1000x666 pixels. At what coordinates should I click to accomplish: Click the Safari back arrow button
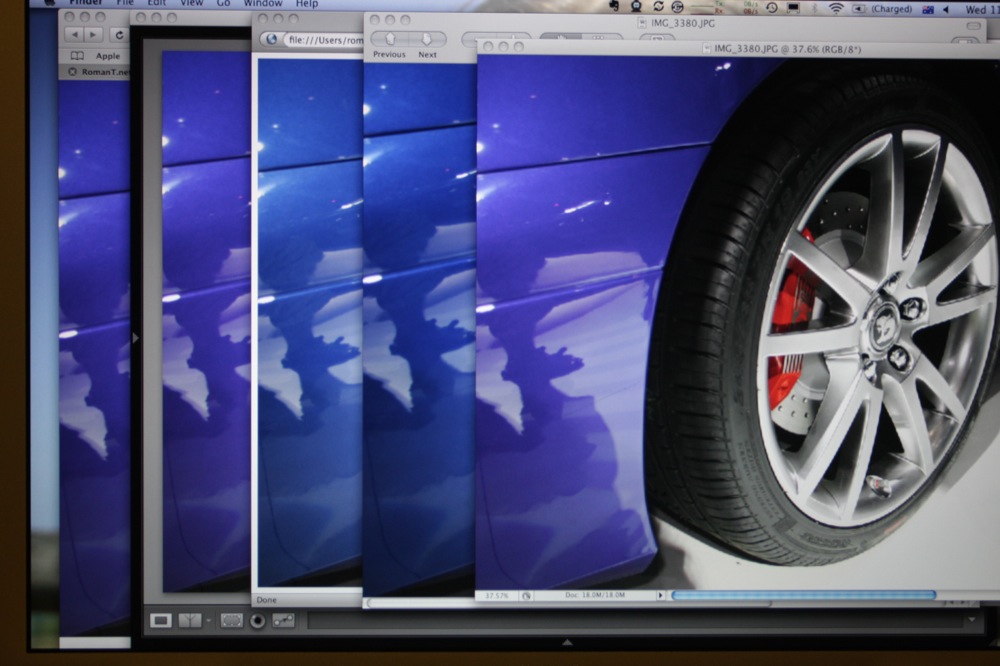click(x=73, y=35)
